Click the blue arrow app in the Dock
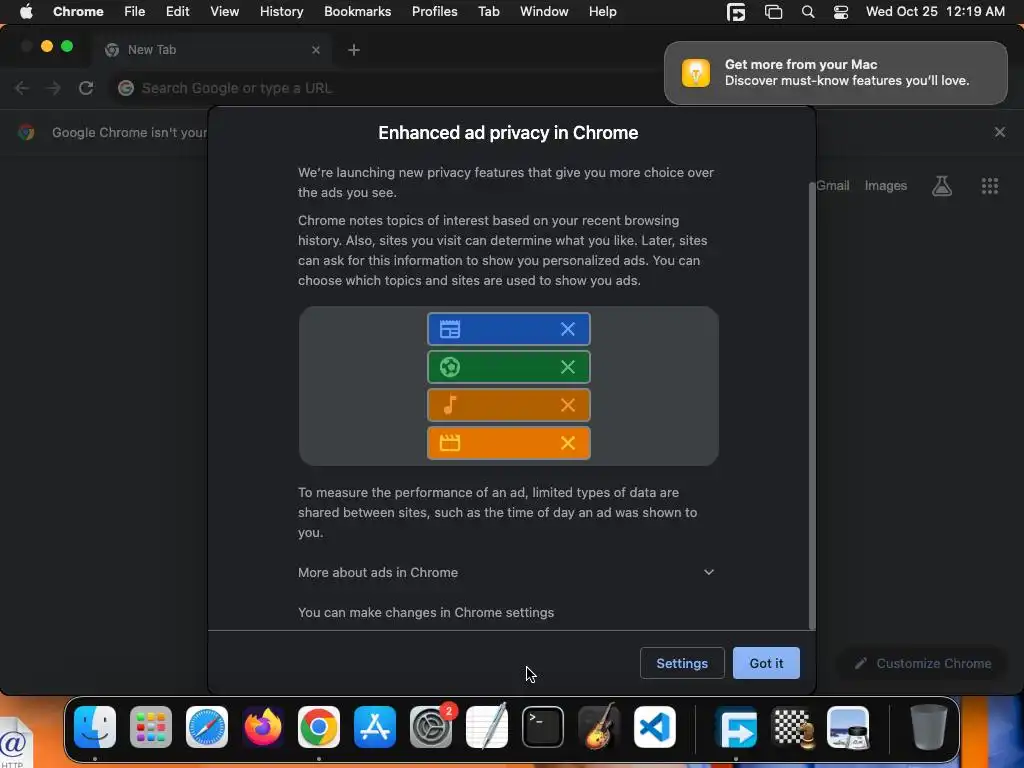Image resolution: width=1024 pixels, height=768 pixels. pyautogui.click(x=737, y=727)
